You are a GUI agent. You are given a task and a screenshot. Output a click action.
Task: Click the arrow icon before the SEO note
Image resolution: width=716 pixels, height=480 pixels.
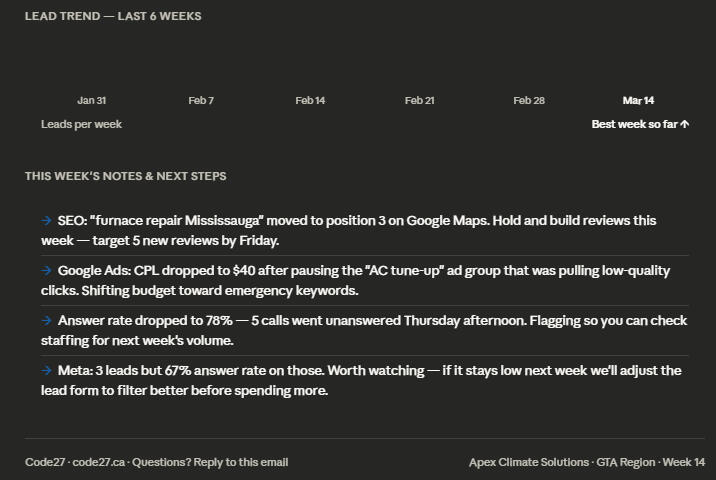(46, 220)
